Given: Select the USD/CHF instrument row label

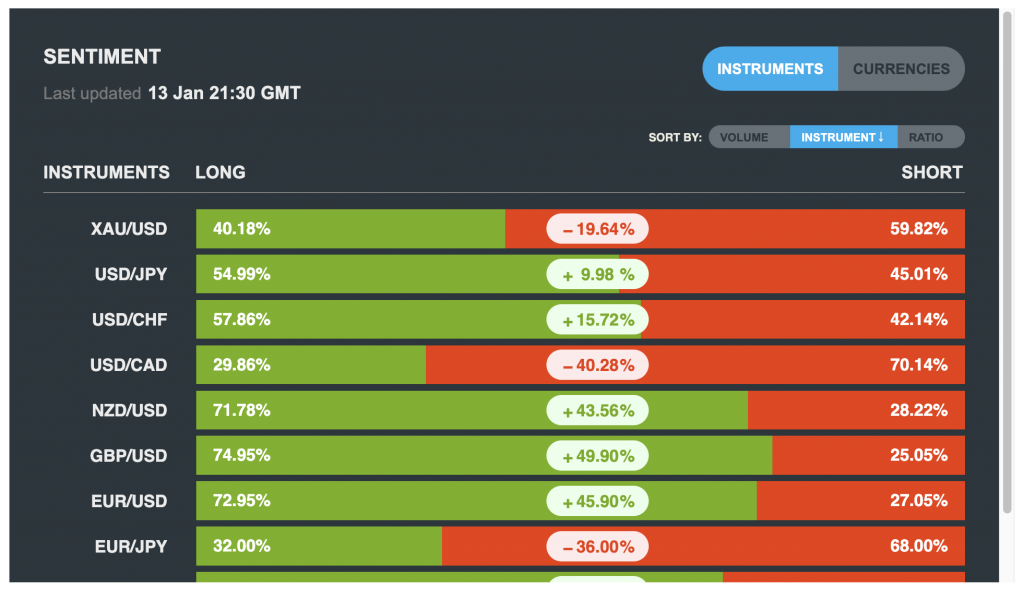Looking at the screenshot, I should (130, 320).
